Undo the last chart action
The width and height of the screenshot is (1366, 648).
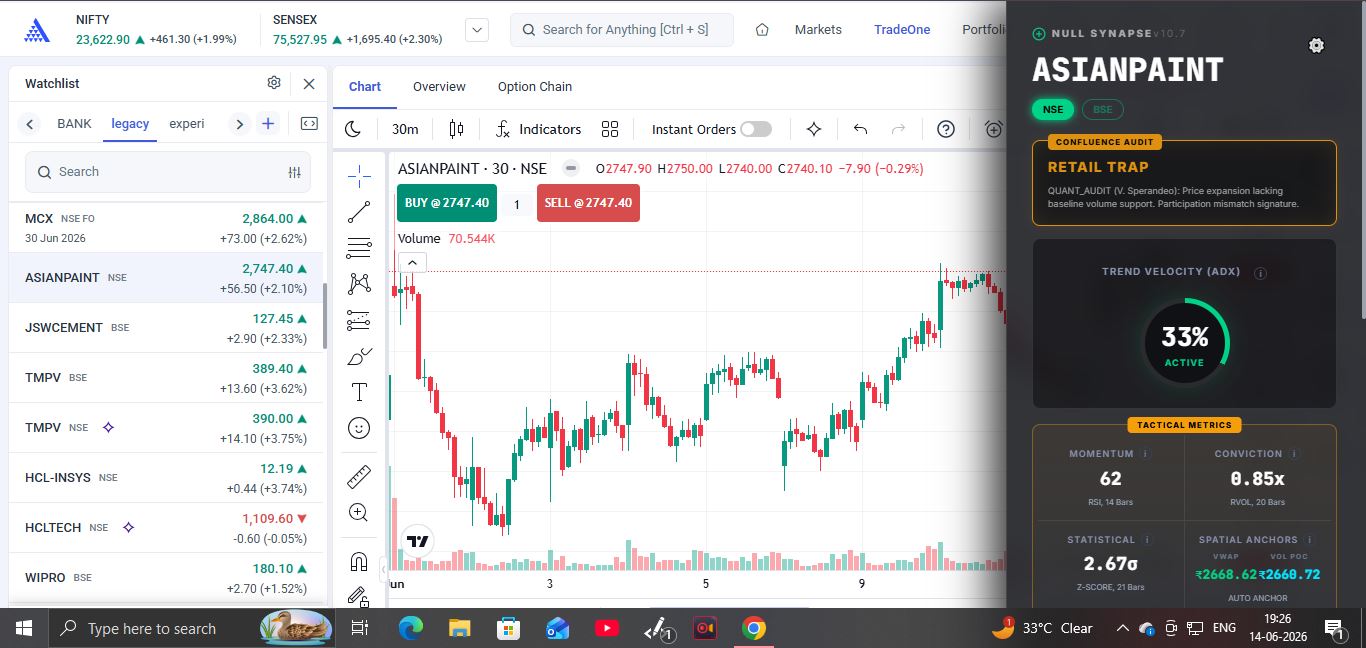860,129
